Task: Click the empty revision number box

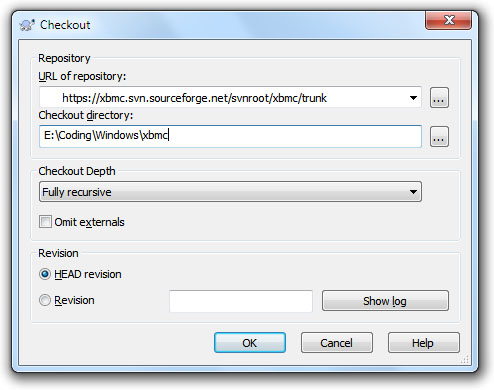Action: pos(241,301)
